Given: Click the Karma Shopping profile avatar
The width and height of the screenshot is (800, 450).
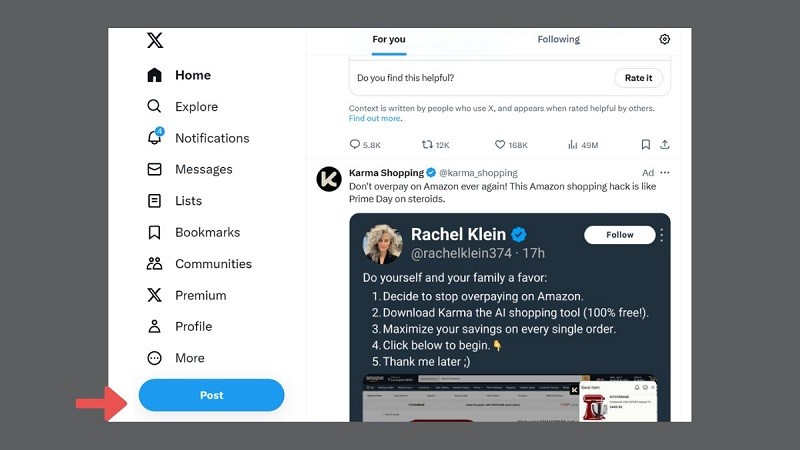Looking at the screenshot, I should 329,179.
